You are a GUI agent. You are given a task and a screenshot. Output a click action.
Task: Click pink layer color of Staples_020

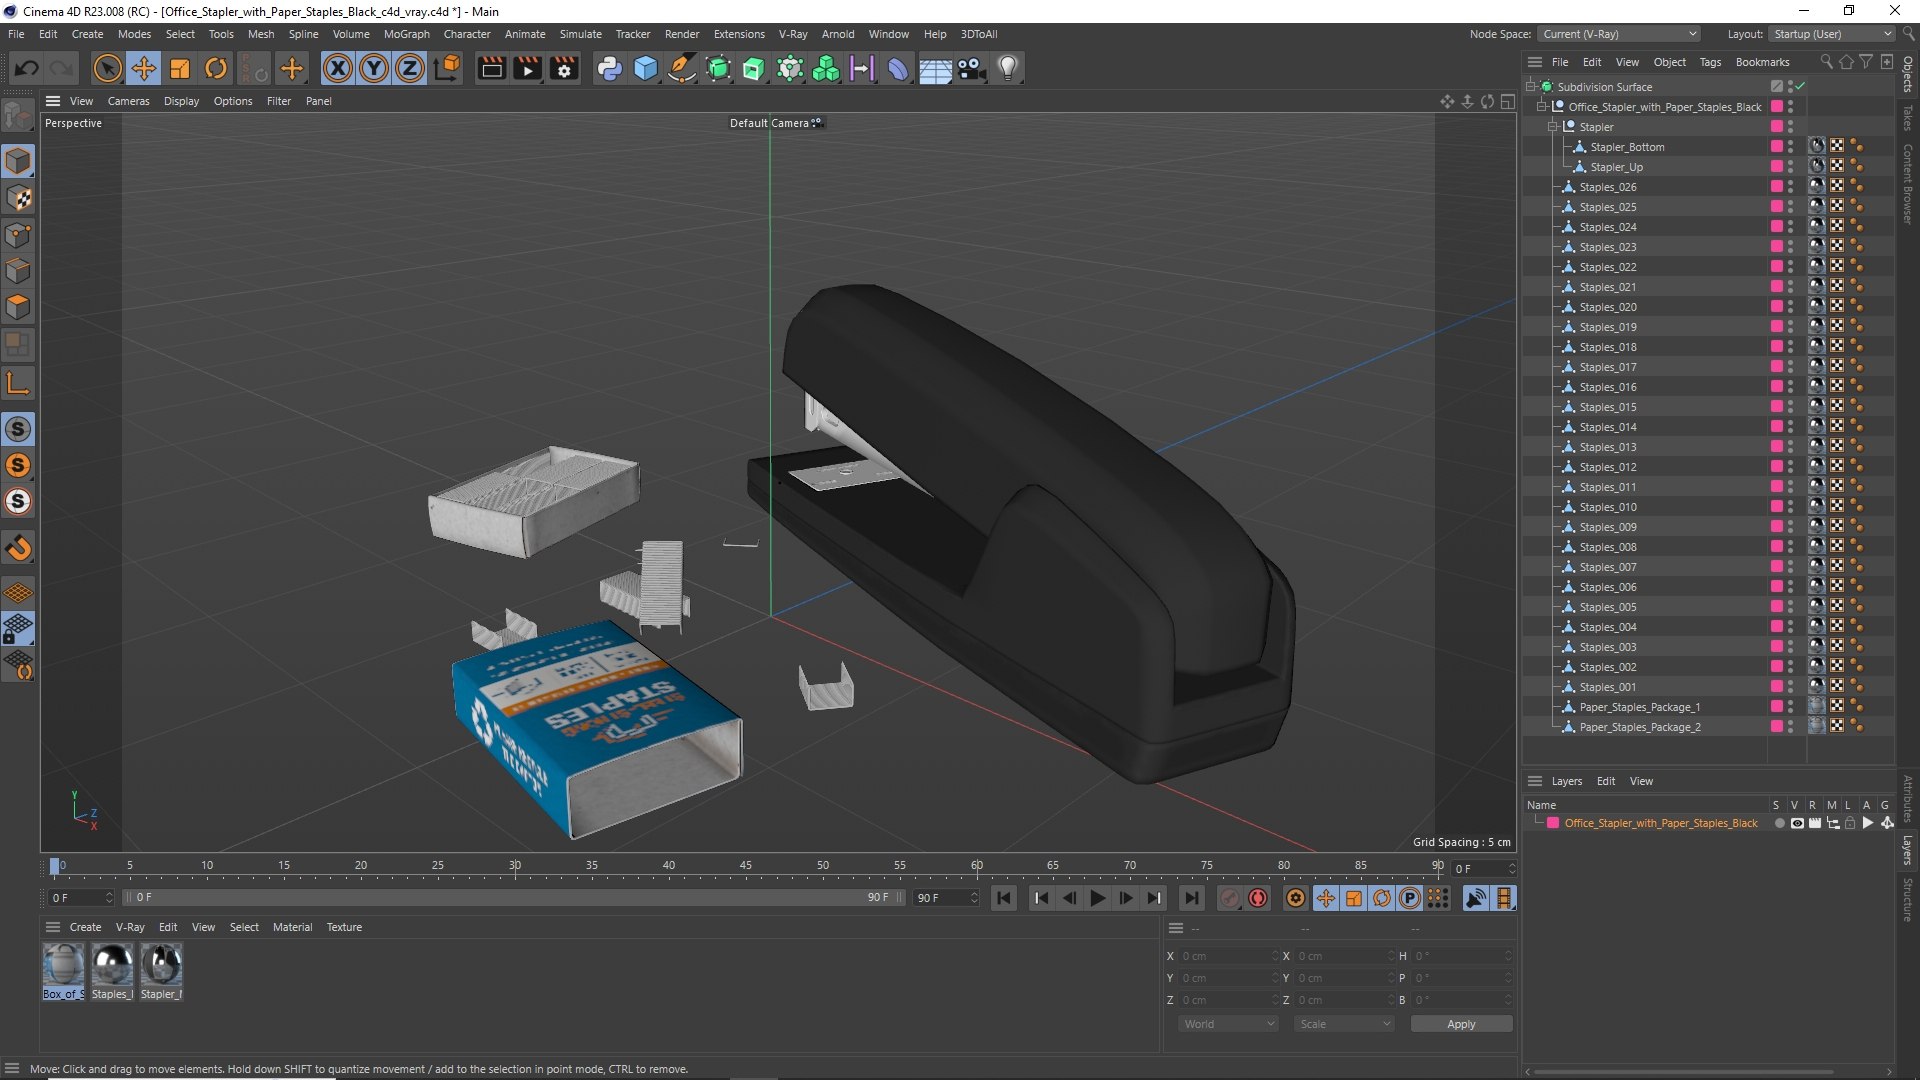pyautogui.click(x=1776, y=307)
